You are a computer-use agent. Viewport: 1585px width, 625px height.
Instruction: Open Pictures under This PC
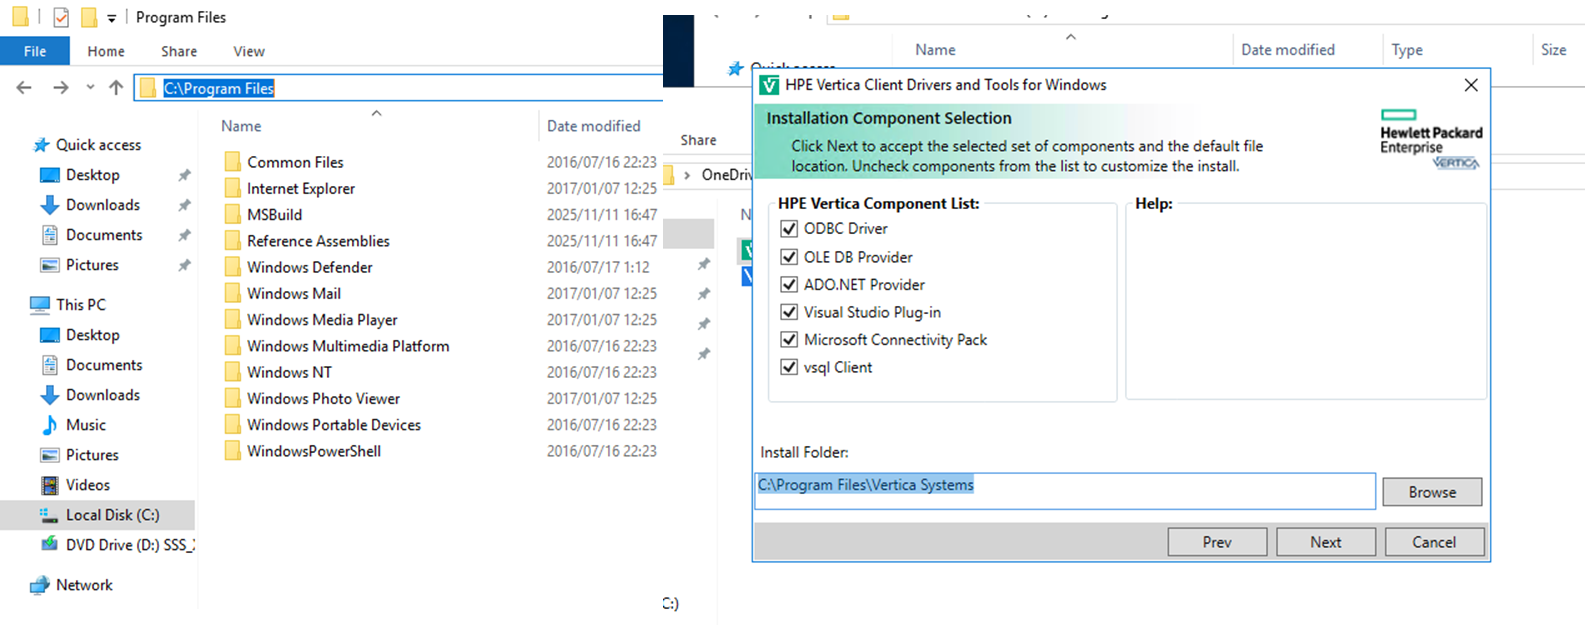point(92,455)
